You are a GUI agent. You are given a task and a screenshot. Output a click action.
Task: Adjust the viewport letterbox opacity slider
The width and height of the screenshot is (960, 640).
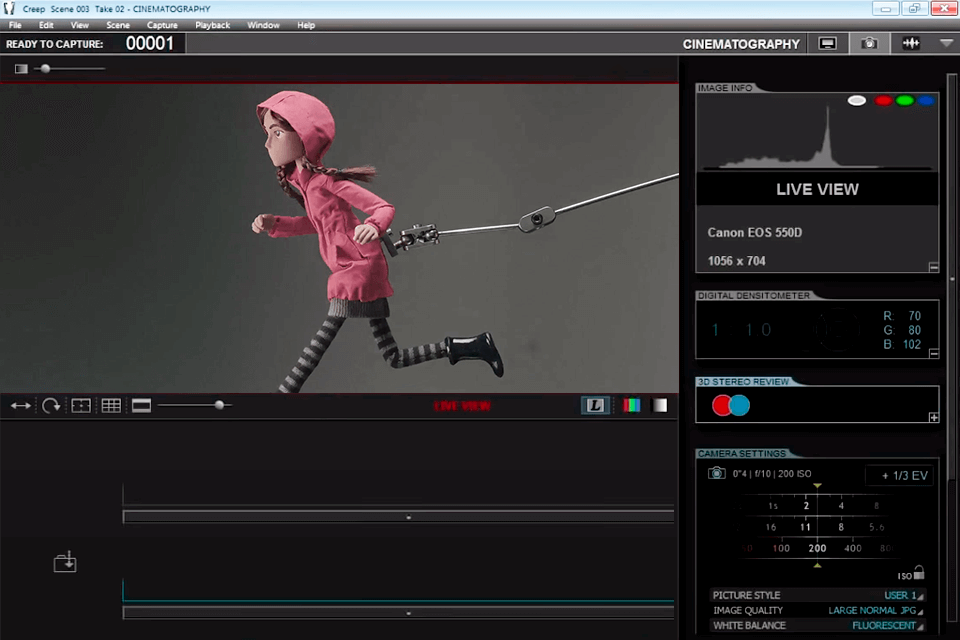pos(220,405)
